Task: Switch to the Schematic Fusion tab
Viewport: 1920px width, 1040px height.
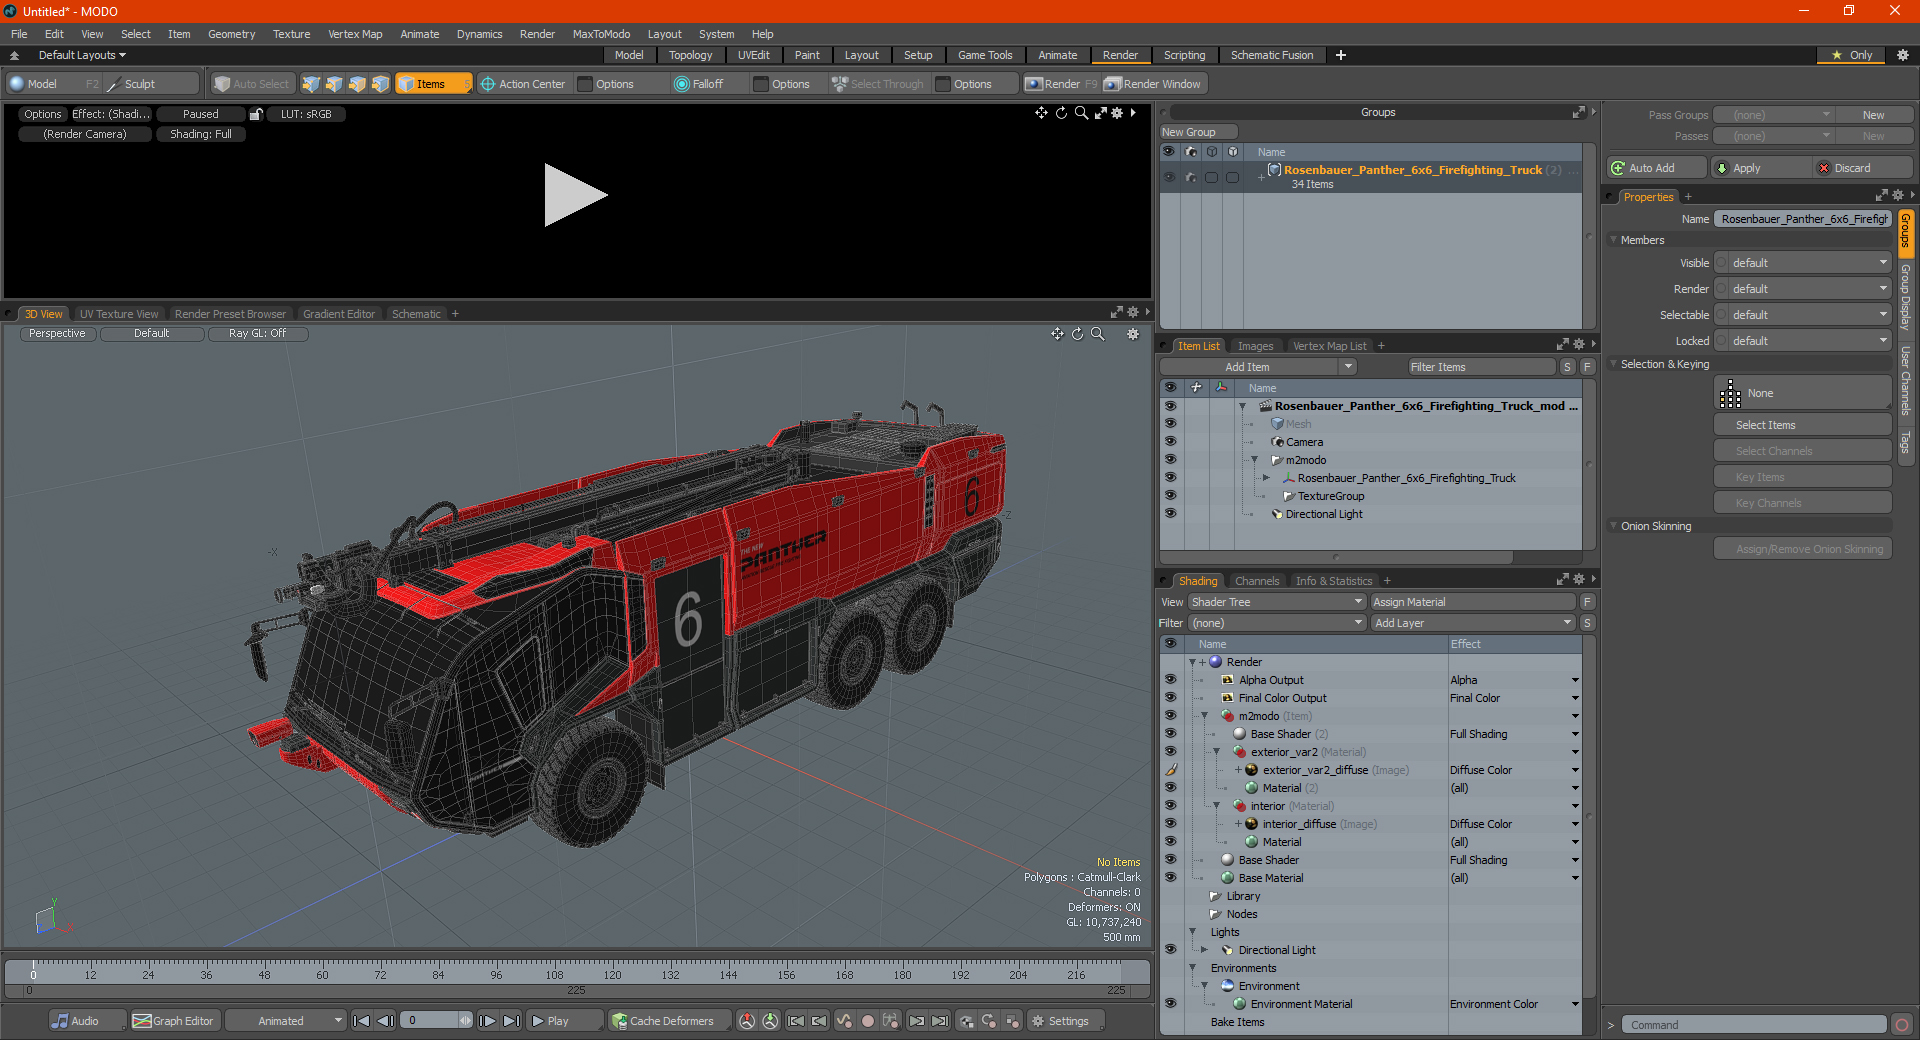Action: [1272, 55]
